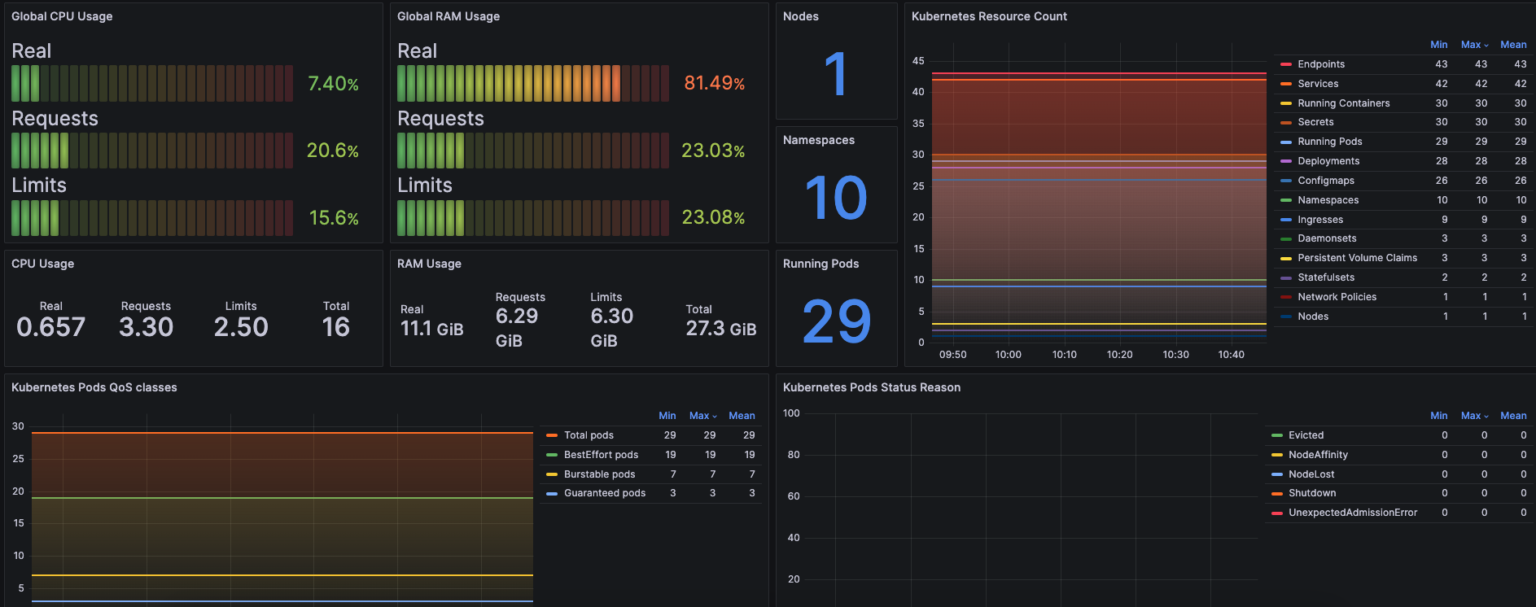Screen dimensions: 1536x607
Task: Open the Kubernetes Resource Count panel title
Action: tap(989, 17)
